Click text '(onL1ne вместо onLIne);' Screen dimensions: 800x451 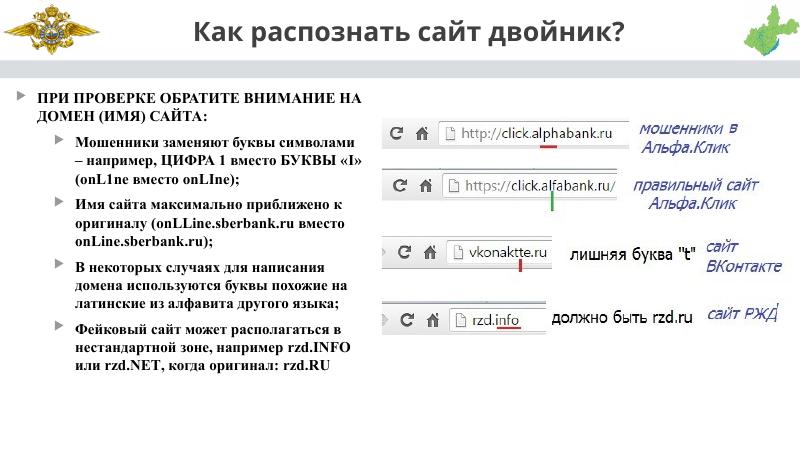tap(157, 180)
